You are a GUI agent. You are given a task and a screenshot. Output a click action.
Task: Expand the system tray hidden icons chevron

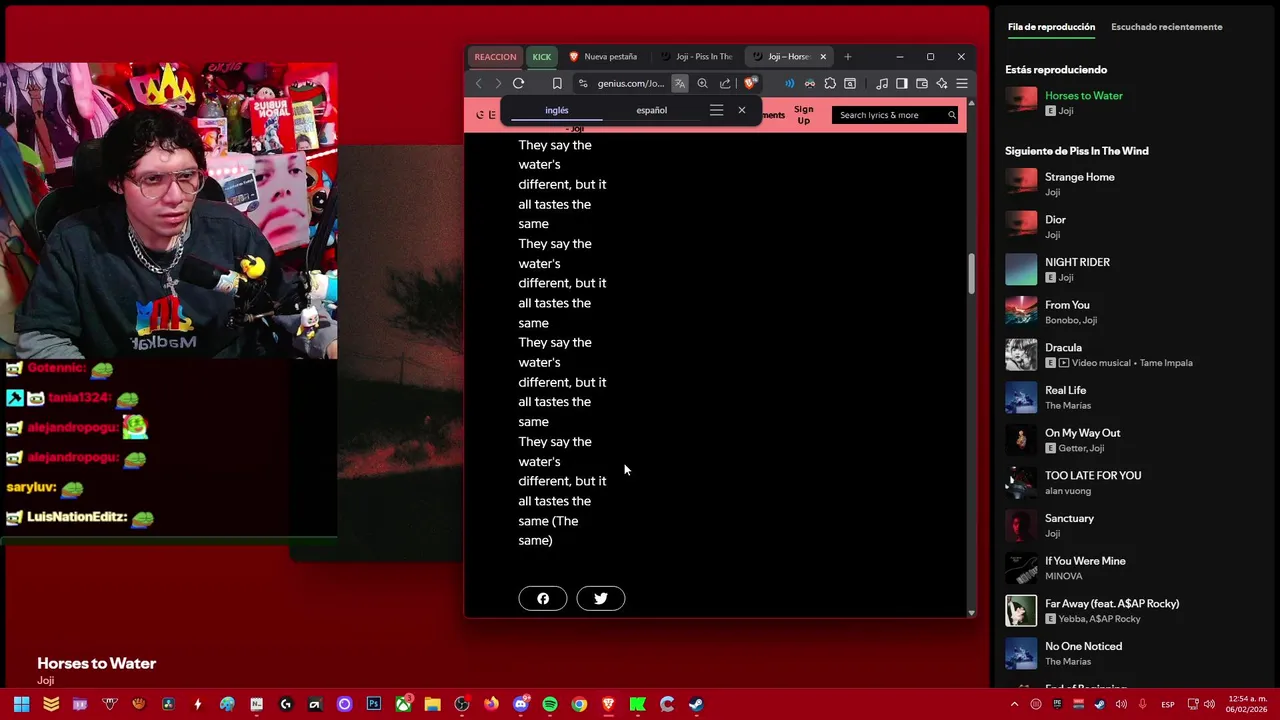coord(1016,704)
